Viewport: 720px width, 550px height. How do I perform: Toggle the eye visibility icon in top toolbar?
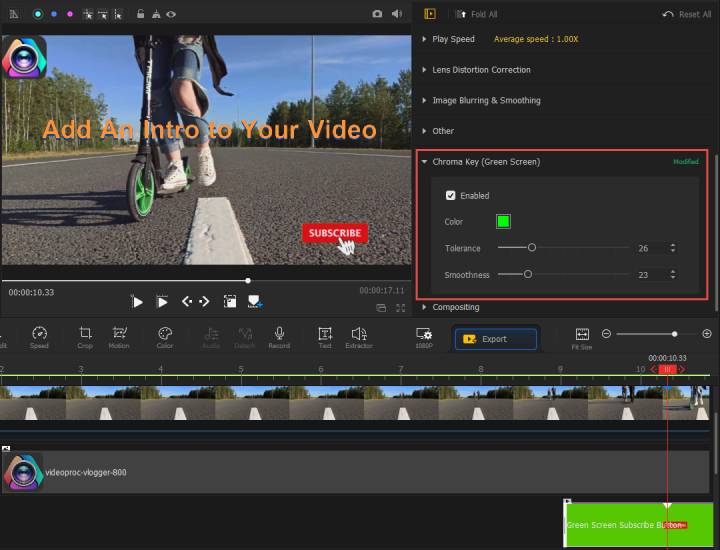tap(171, 14)
